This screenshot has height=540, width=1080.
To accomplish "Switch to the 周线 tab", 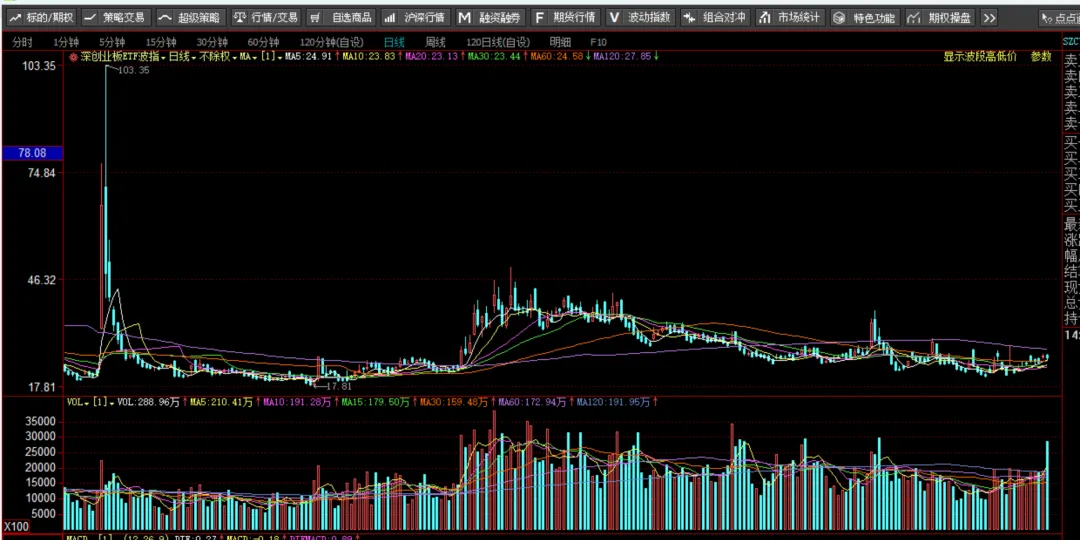I will click(x=435, y=42).
